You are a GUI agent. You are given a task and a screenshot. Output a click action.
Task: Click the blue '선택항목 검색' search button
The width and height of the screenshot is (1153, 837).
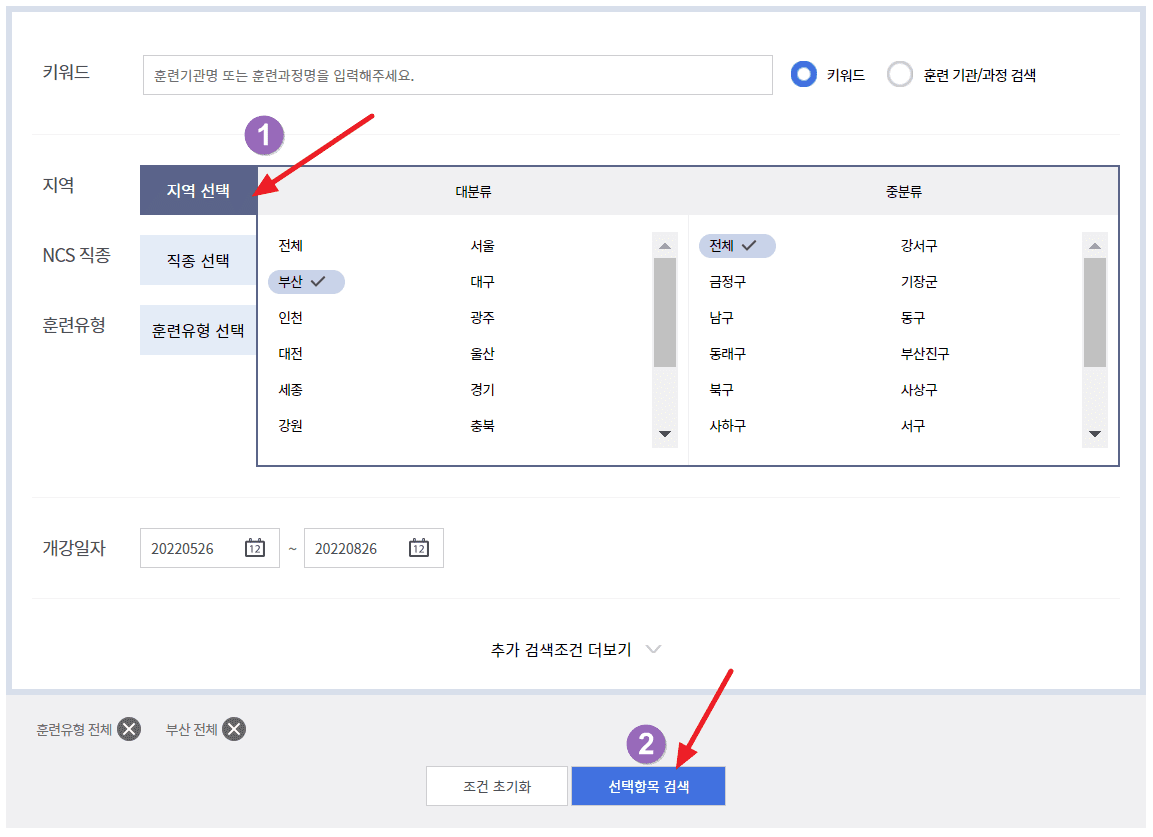[648, 786]
